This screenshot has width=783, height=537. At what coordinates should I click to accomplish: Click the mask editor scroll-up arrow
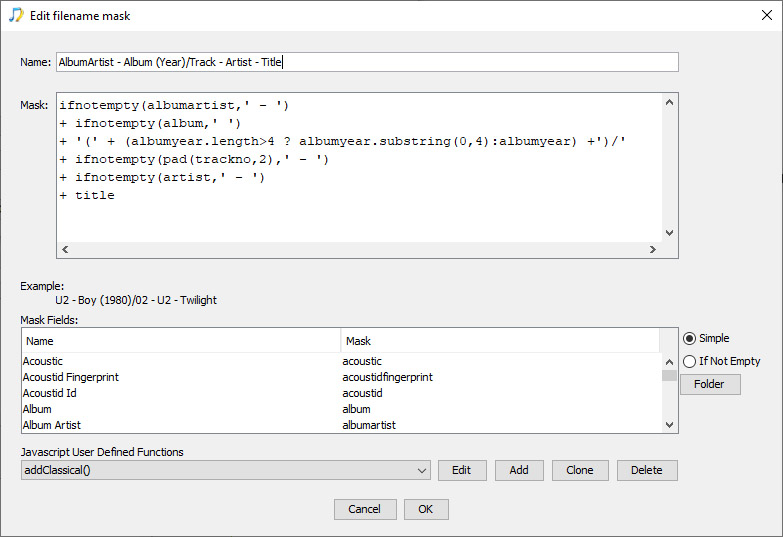[670, 102]
